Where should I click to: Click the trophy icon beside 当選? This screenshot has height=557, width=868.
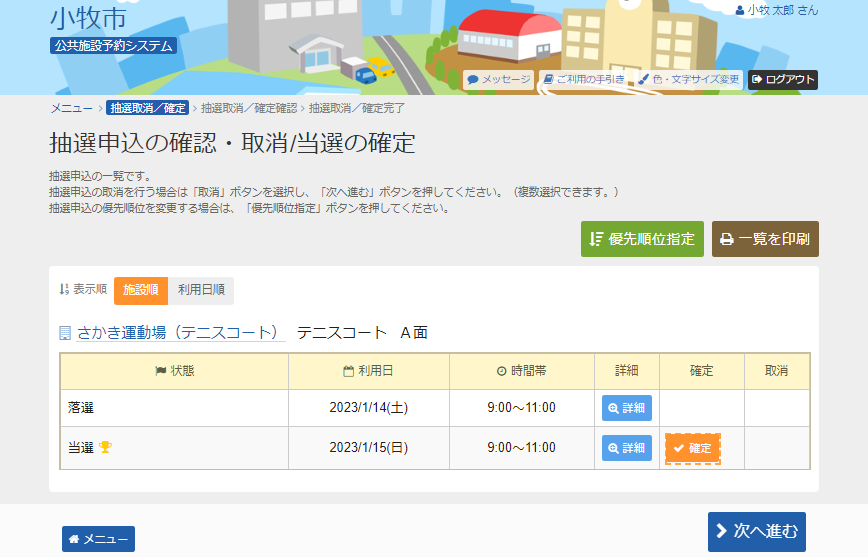(105, 448)
